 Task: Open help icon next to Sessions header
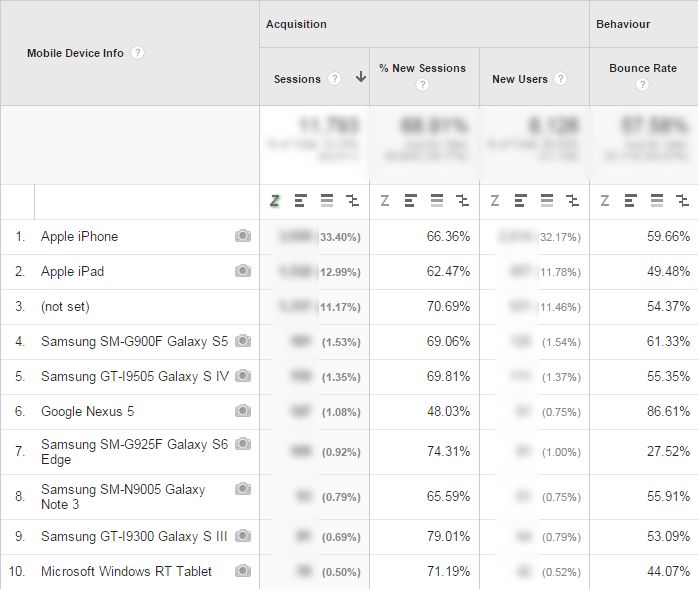[334, 79]
